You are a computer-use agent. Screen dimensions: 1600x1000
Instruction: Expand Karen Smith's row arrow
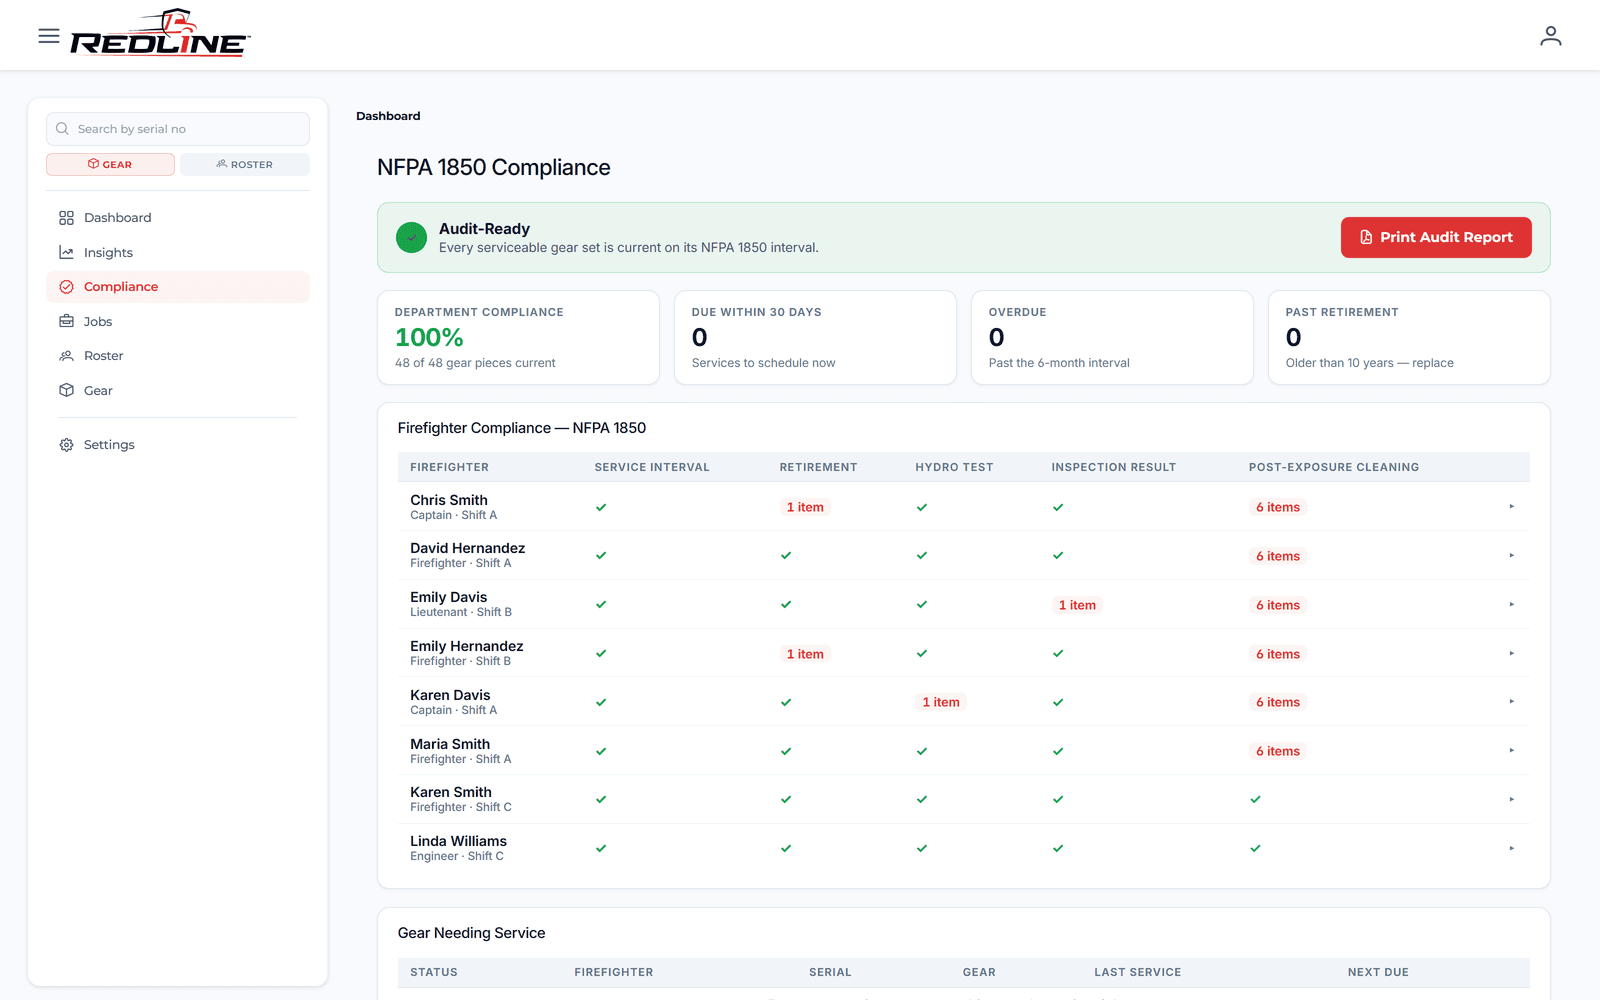point(1511,799)
